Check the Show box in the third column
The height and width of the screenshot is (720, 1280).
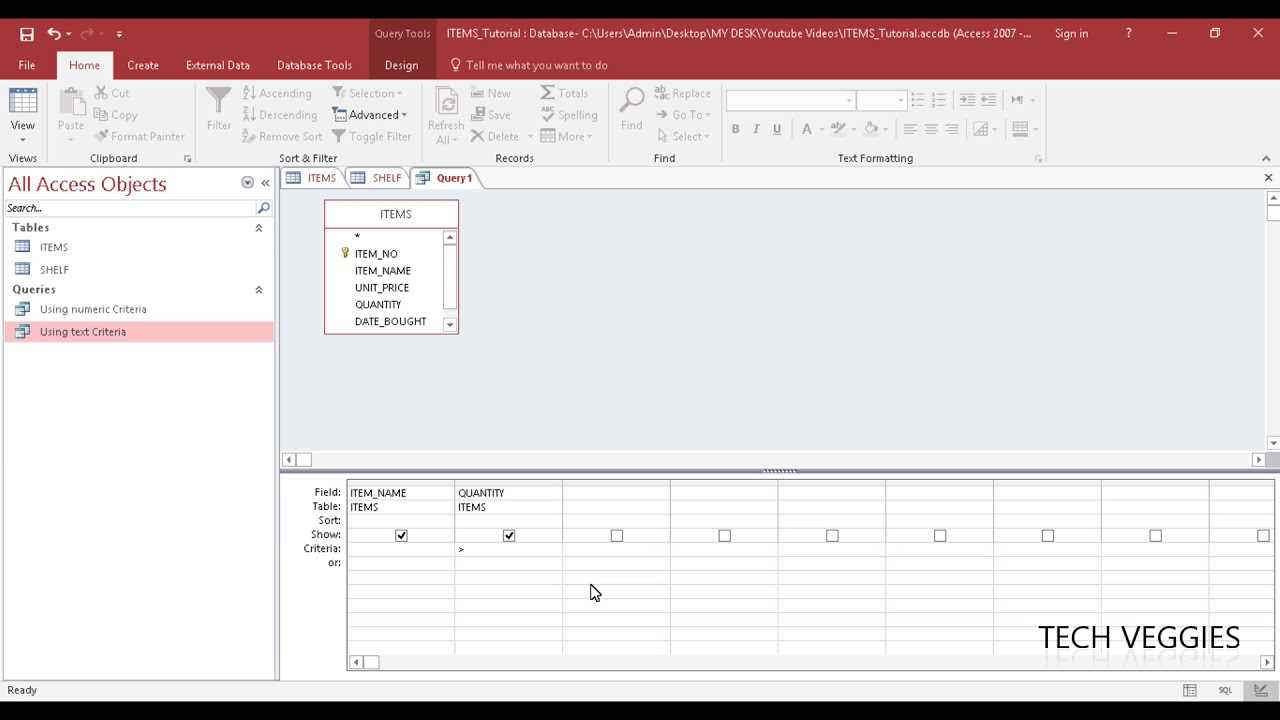616,535
